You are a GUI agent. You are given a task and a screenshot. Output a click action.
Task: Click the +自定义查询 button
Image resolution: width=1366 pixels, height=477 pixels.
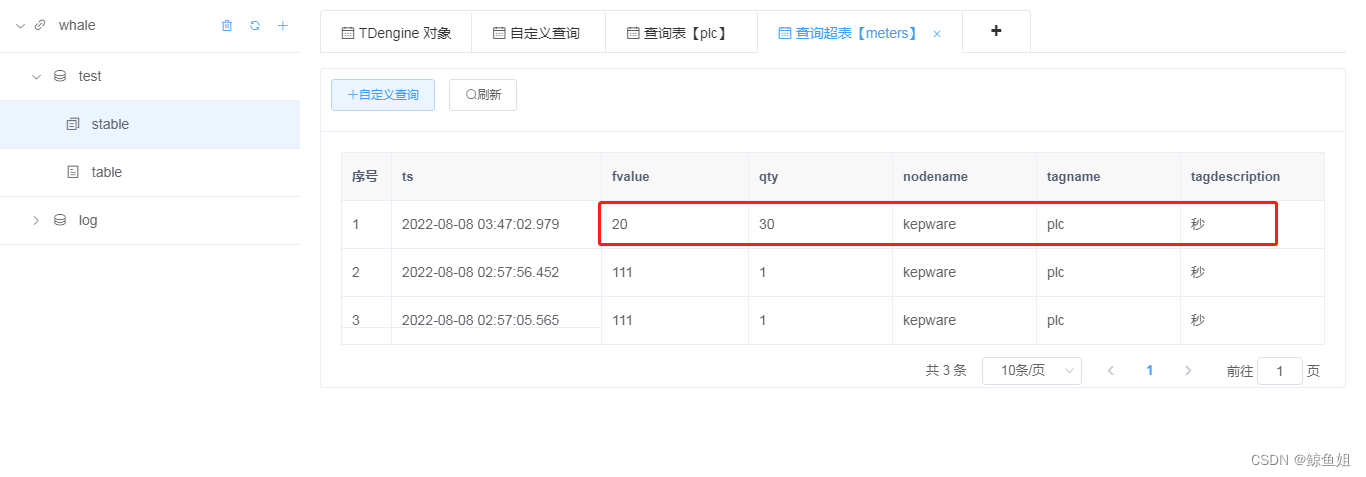383,95
